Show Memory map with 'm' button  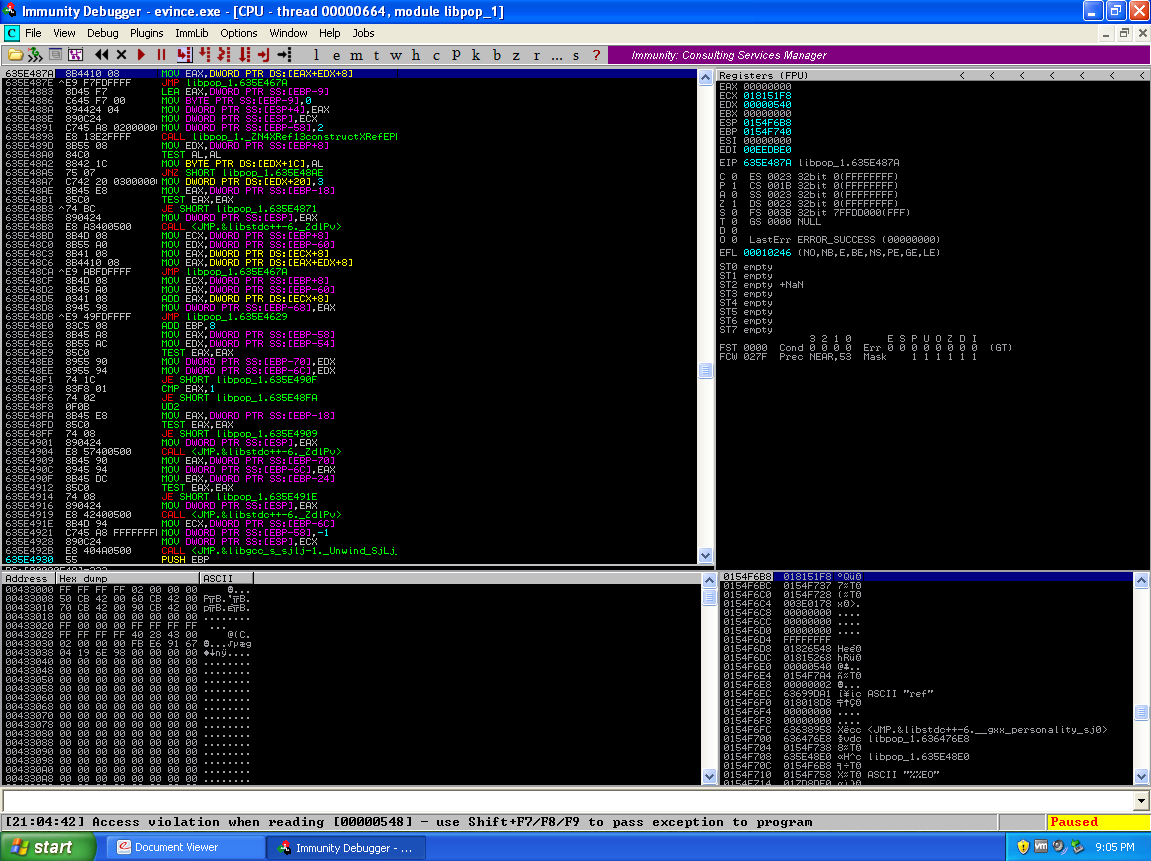(x=356, y=55)
